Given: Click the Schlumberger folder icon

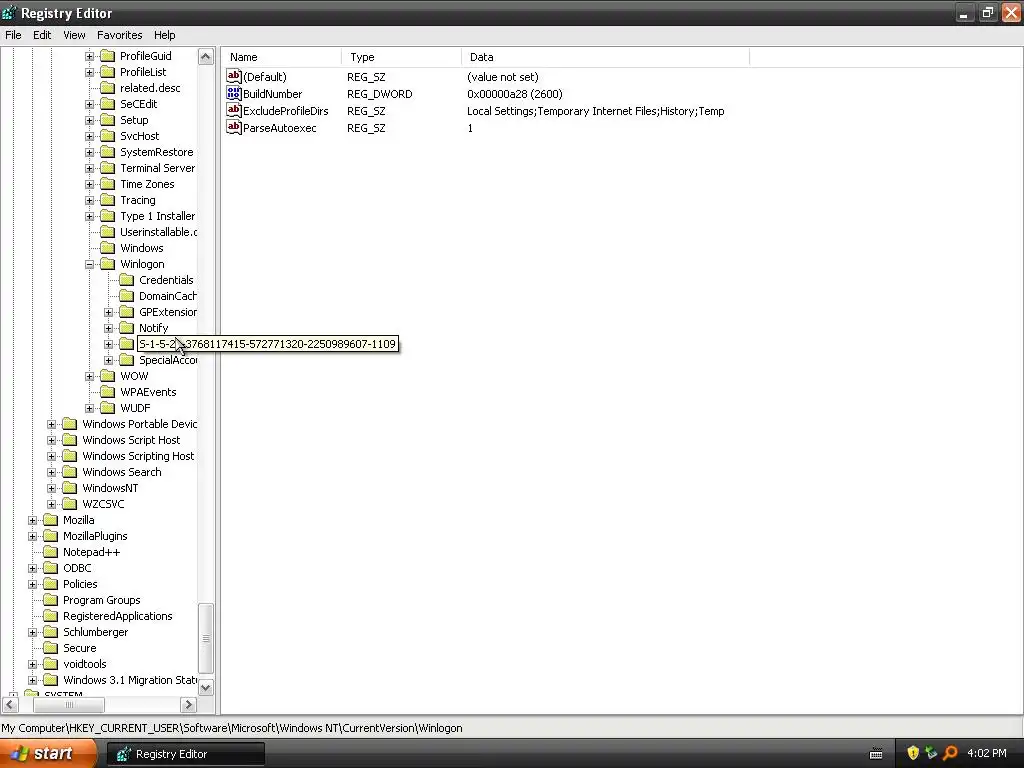Looking at the screenshot, I should coord(50,632).
